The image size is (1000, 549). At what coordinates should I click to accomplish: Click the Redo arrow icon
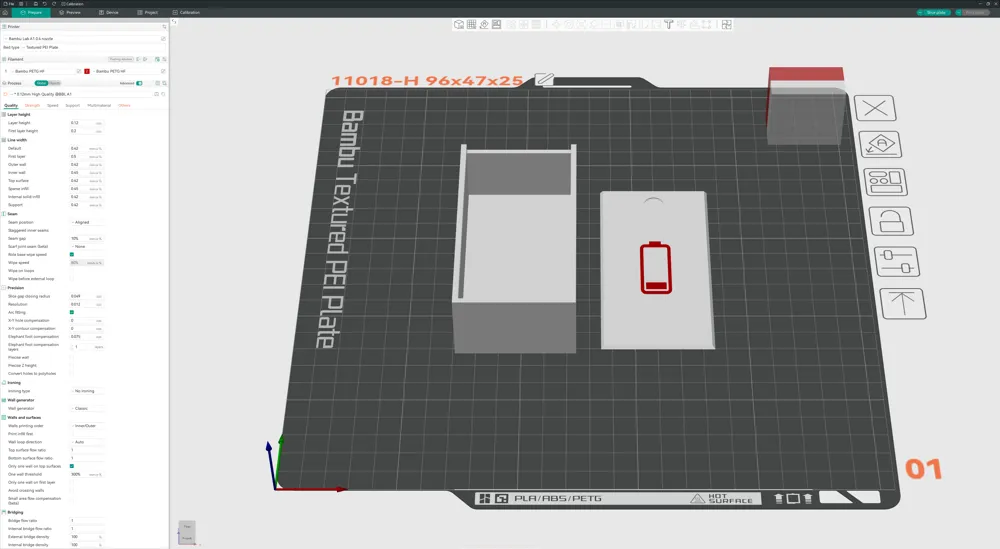[x=54, y=4]
